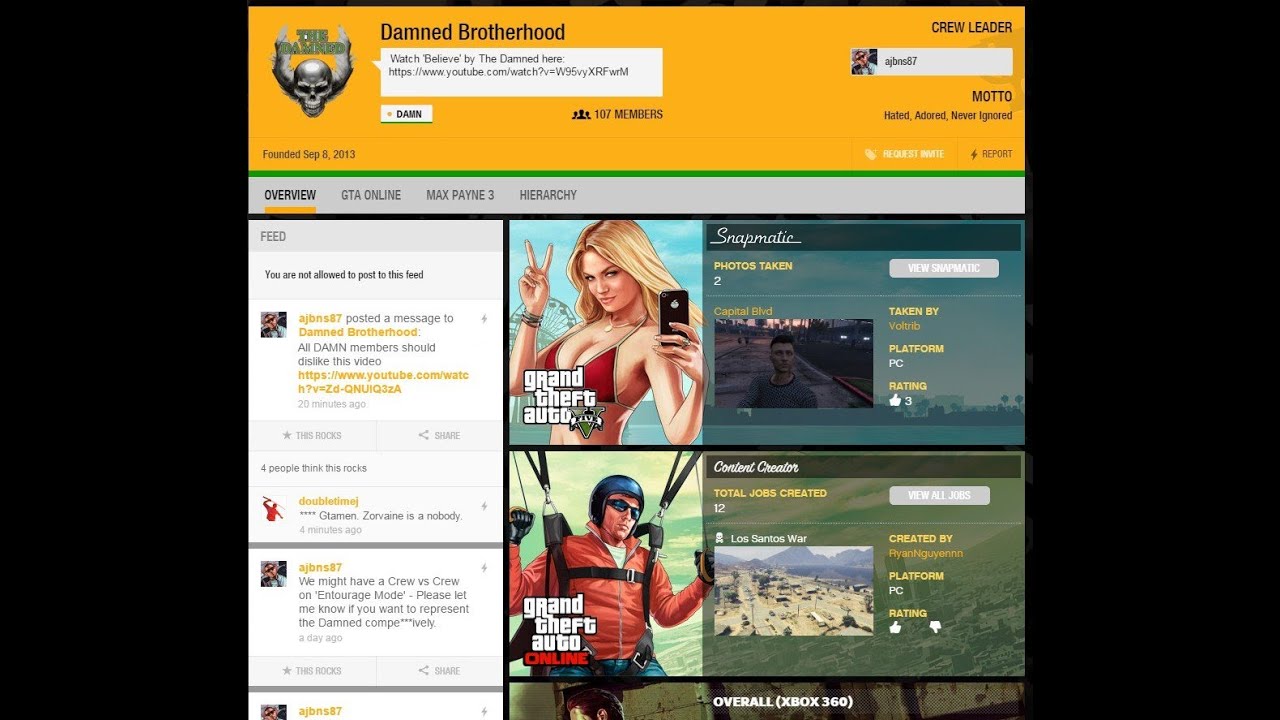Click the flag bolt on Crew vs Crew post
Image resolution: width=1280 pixels, height=720 pixels.
(485, 568)
